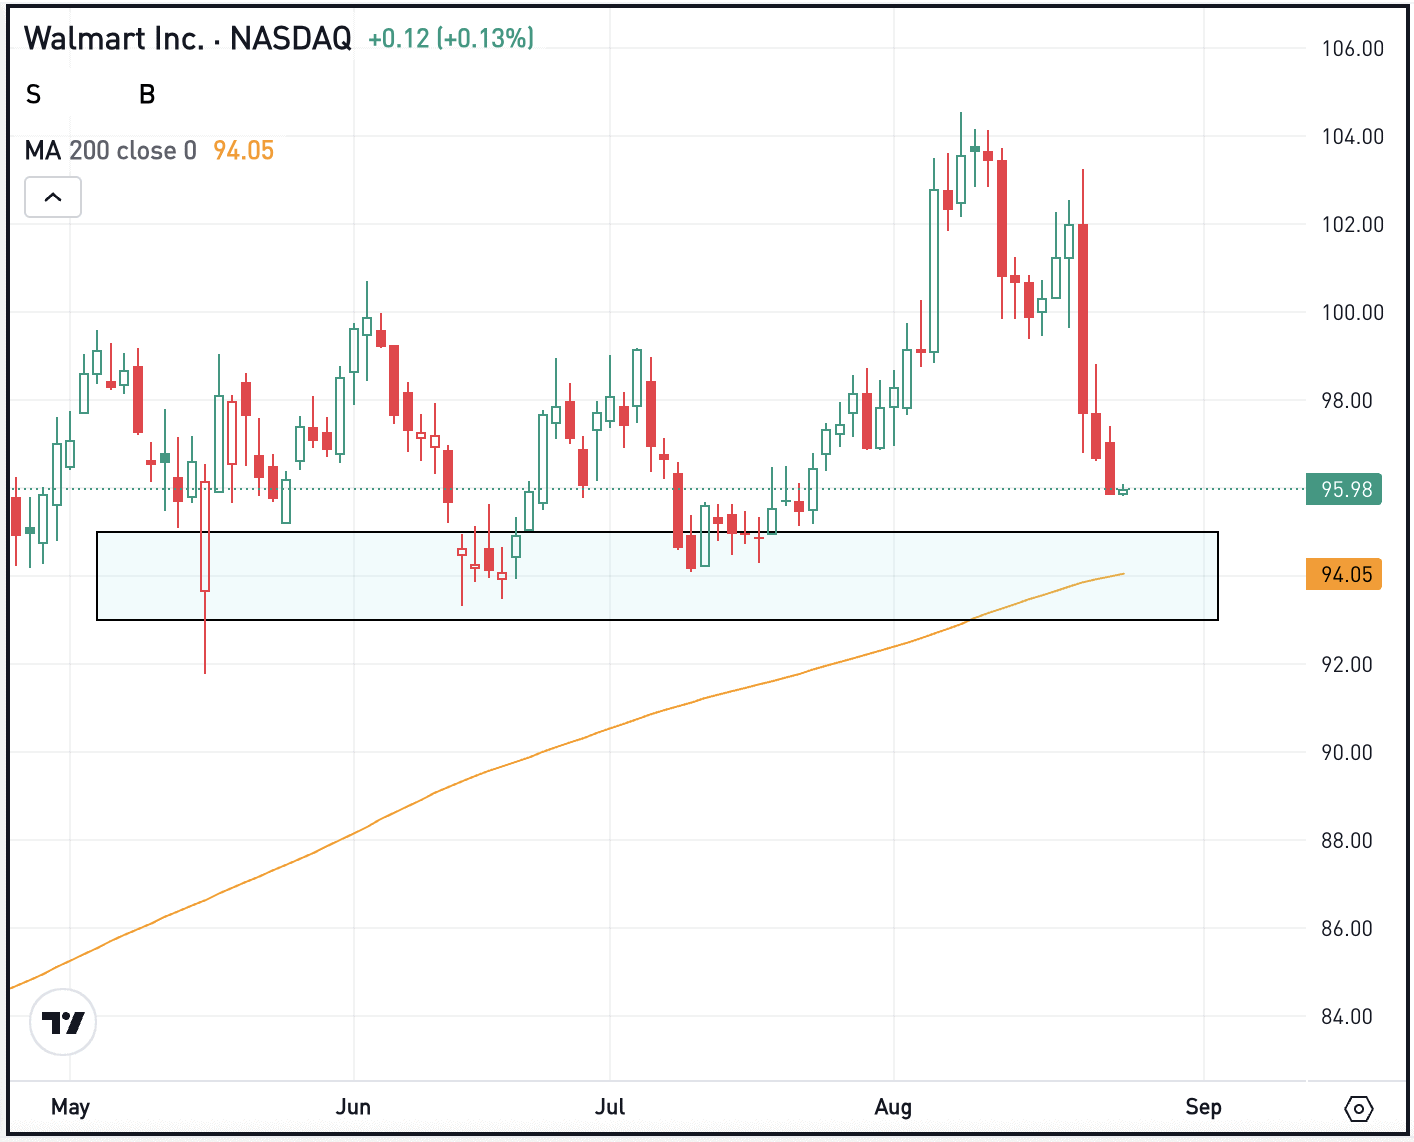Viewport: 1414px width, 1142px height.
Task: Click the TradingView logo watermark
Action: 63,1023
